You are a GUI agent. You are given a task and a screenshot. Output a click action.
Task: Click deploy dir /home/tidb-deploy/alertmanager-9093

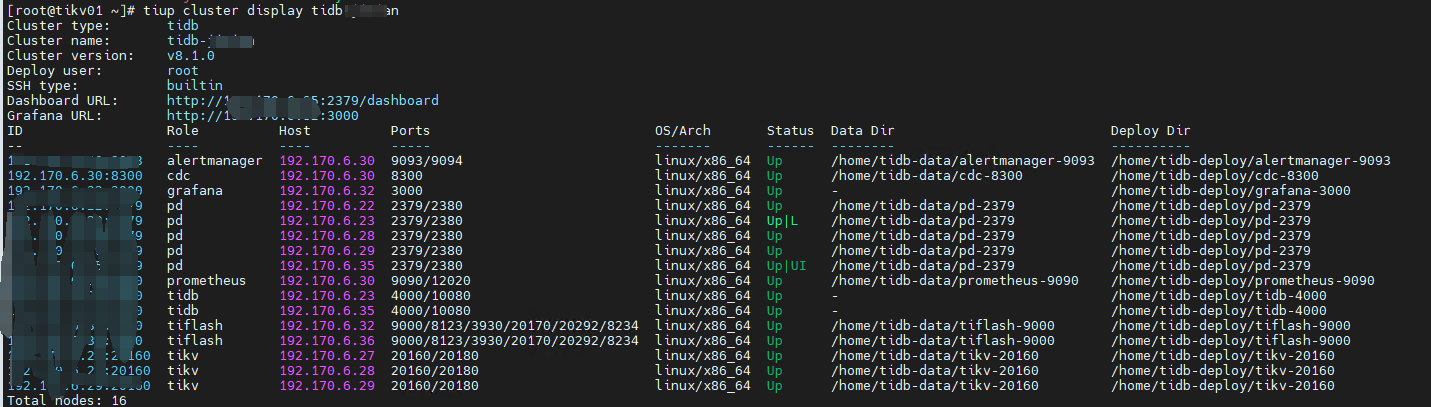tap(1250, 161)
